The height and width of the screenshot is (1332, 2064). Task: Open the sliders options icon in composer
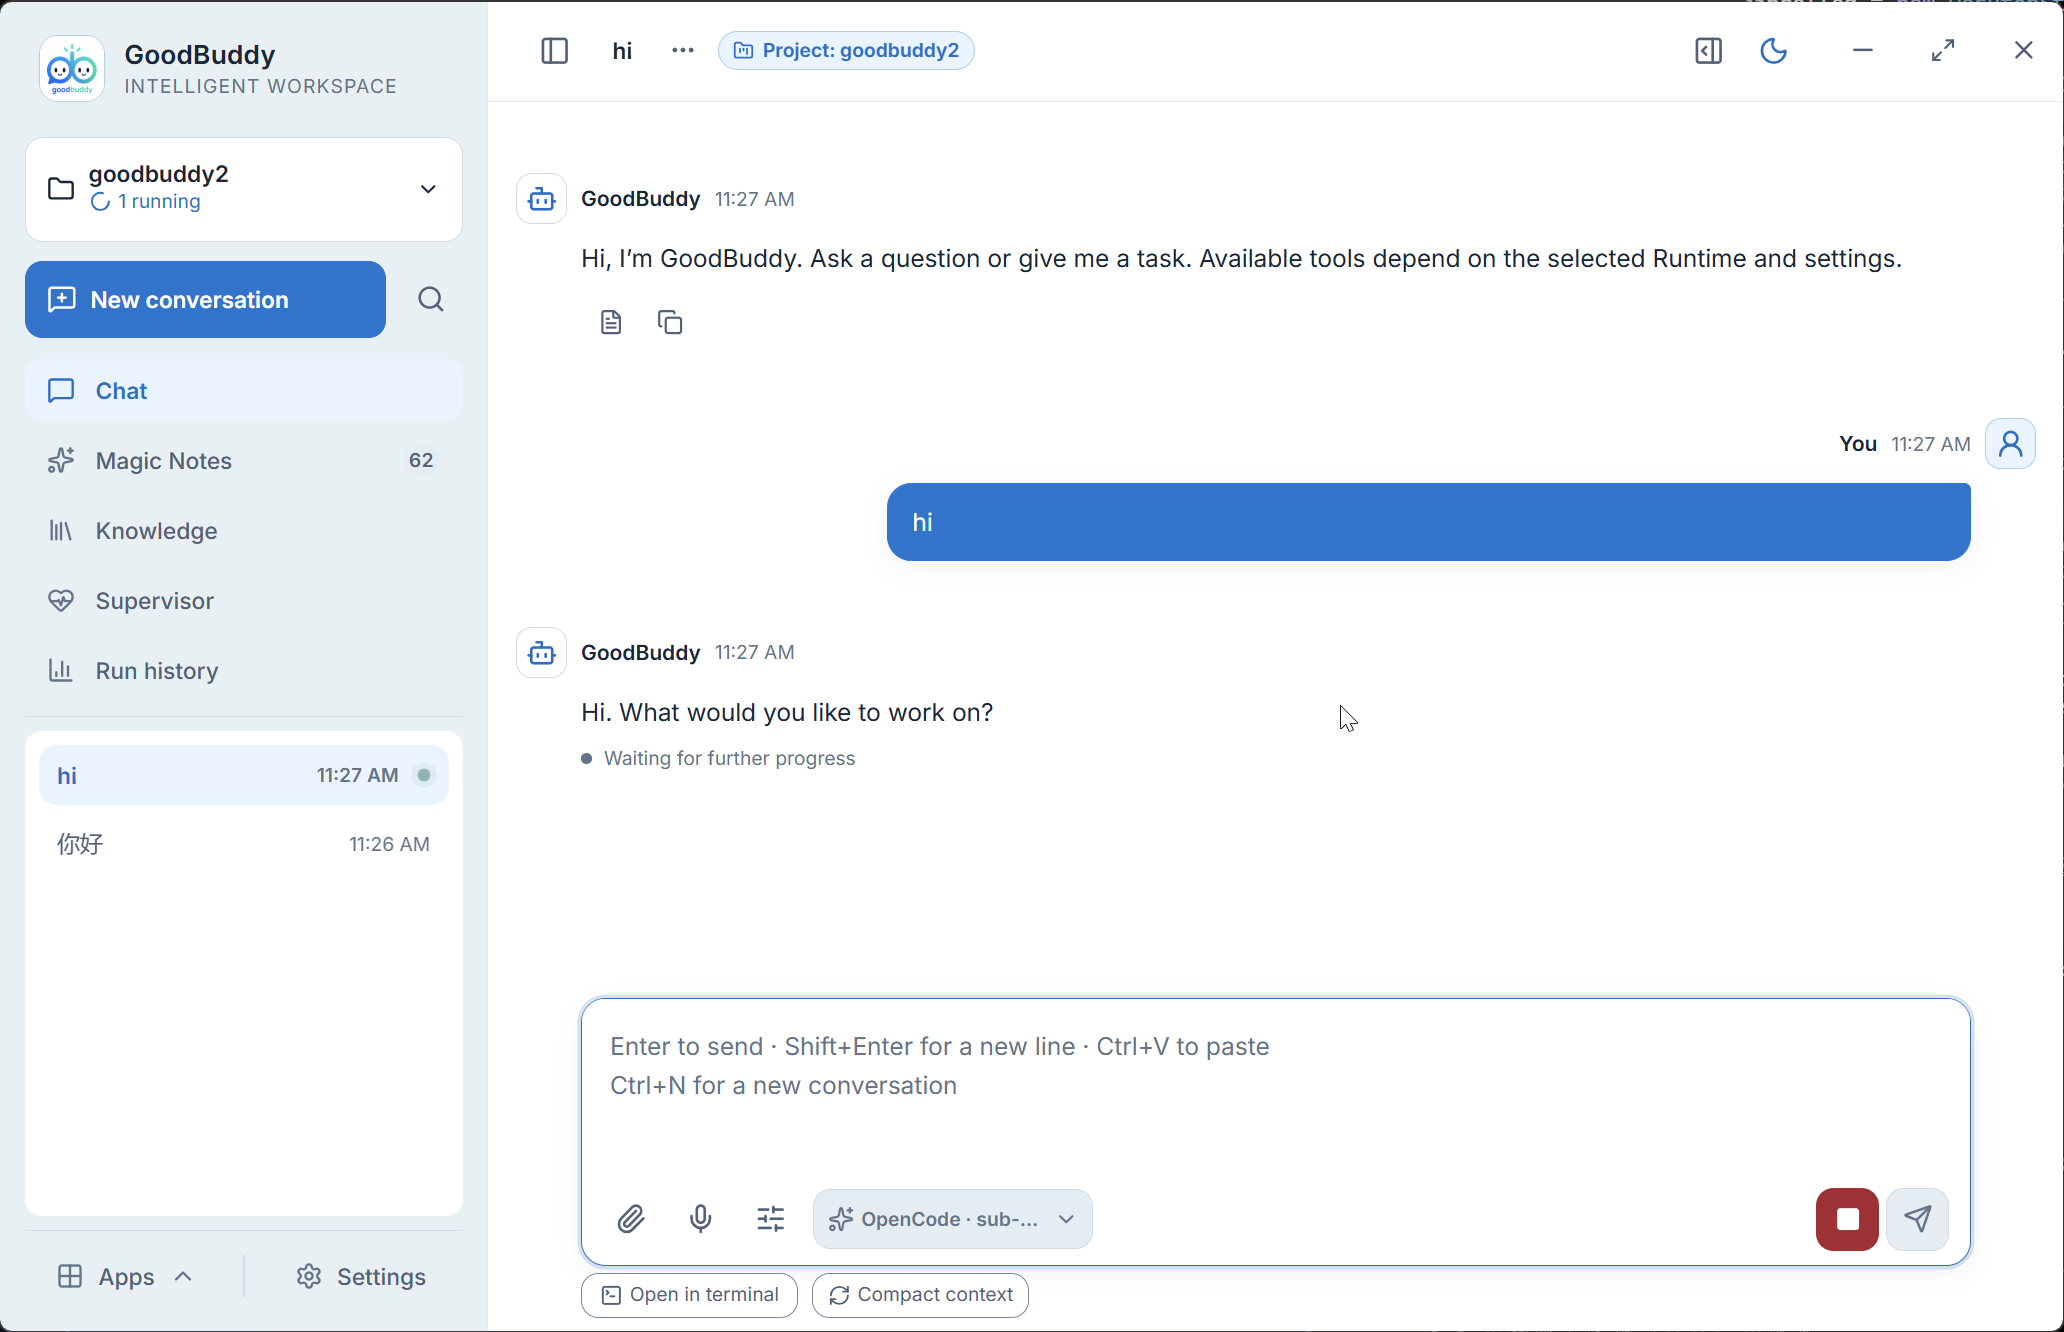[771, 1219]
